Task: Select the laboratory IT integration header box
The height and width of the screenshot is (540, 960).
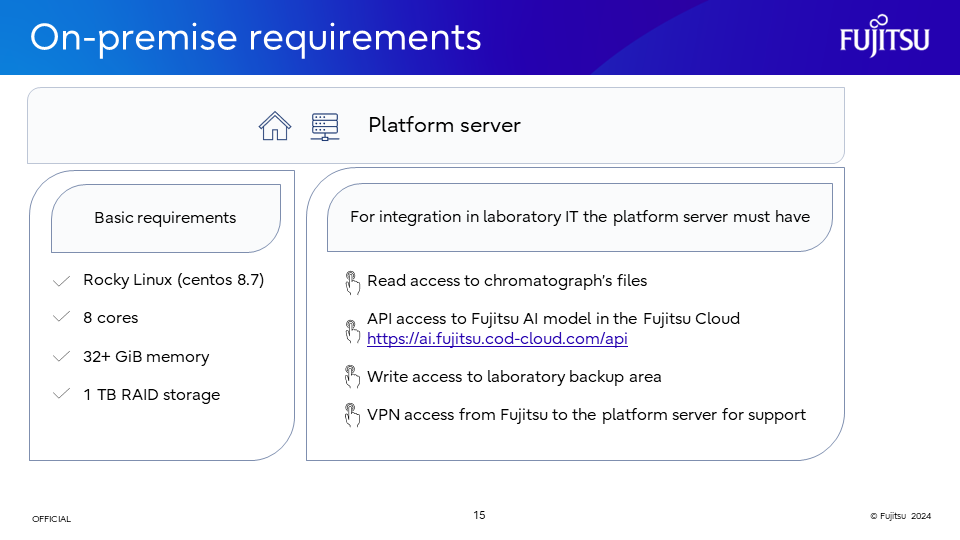Action: [579, 217]
